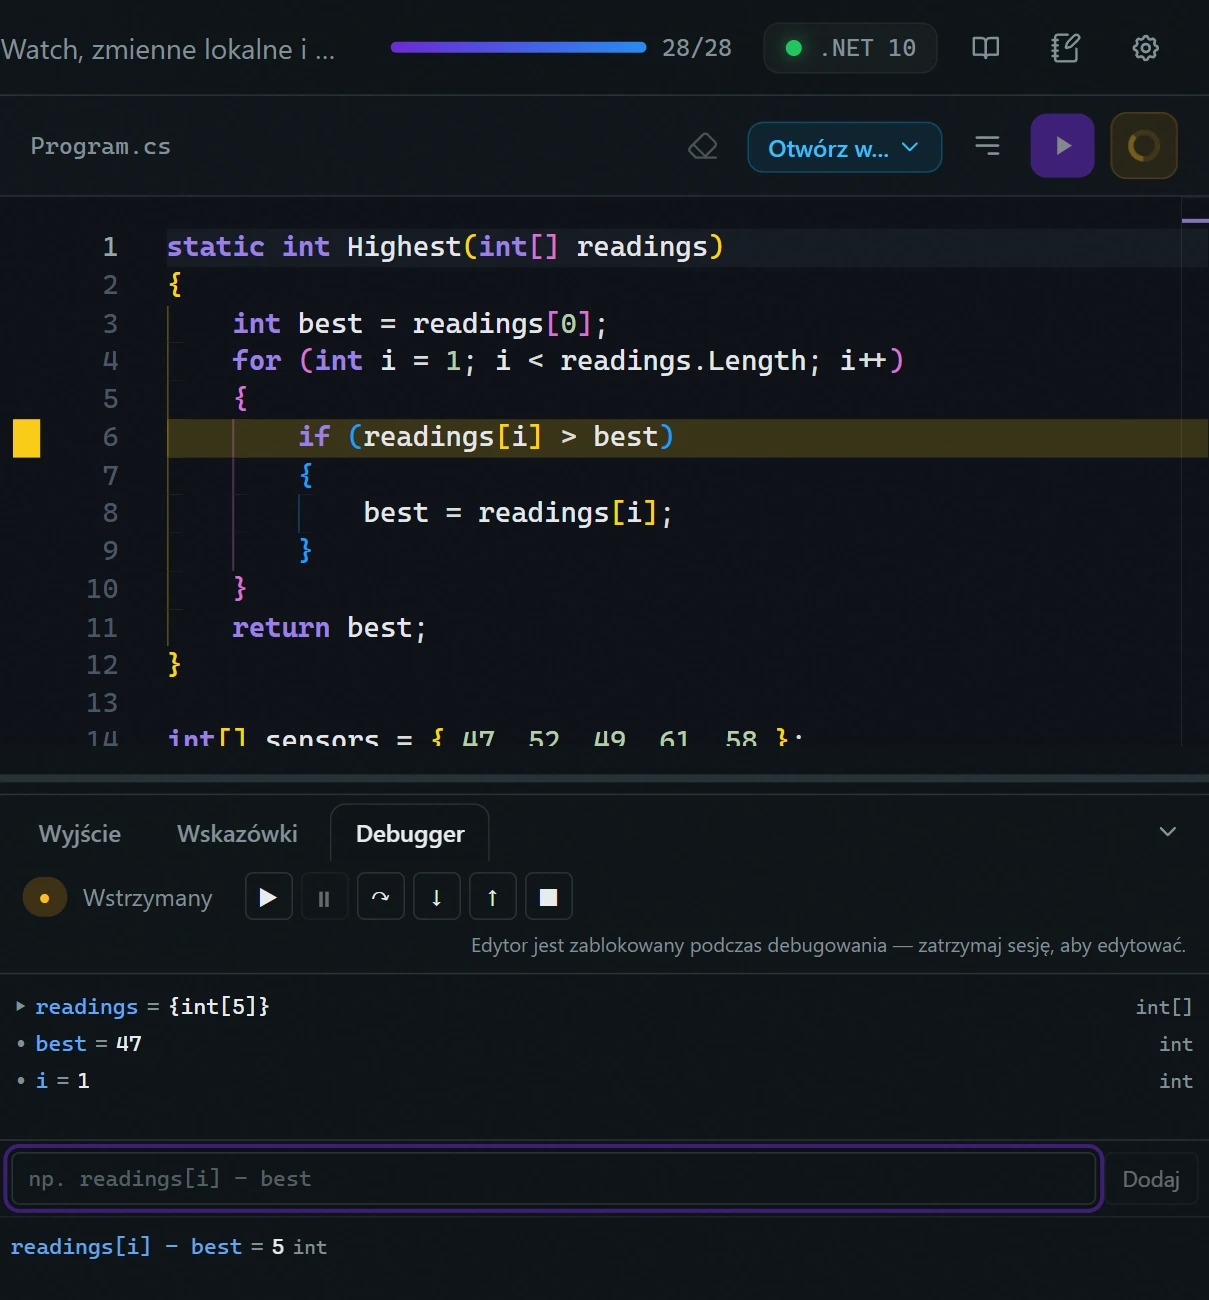
Task: Click line number 11 in gutter
Action: pos(102,628)
